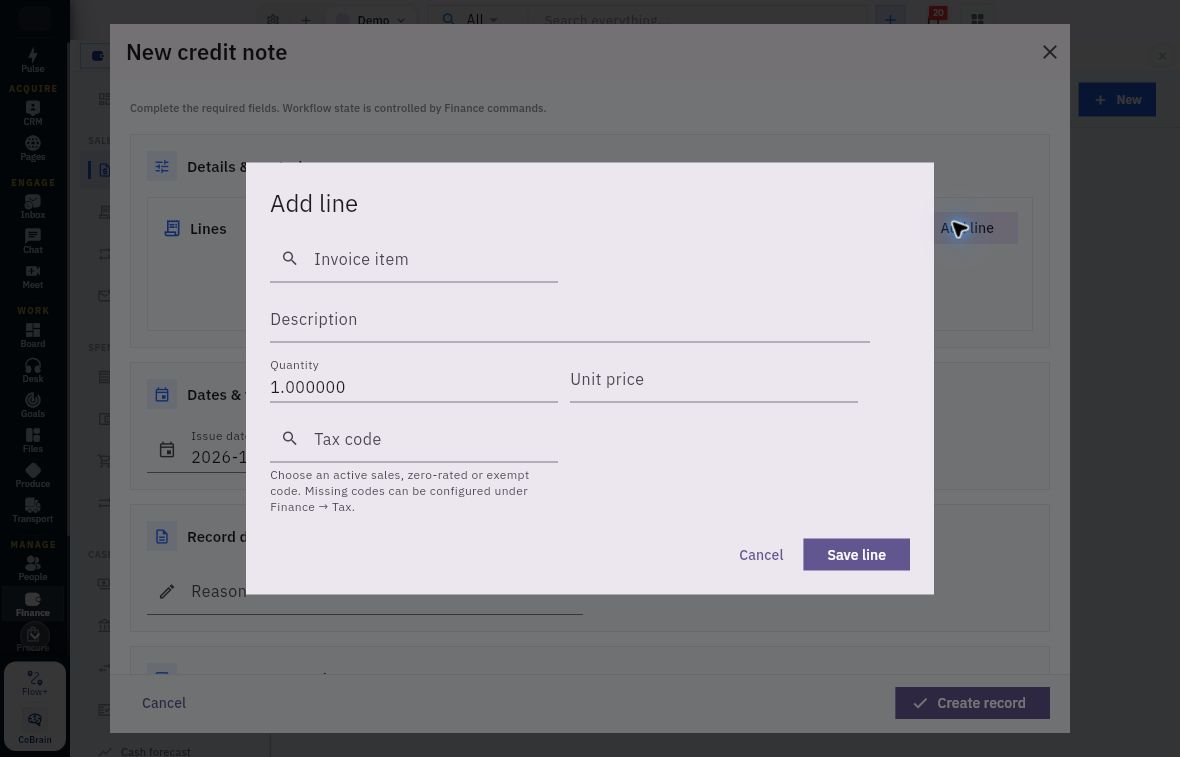Open Cash forecast in Finance menu
Image resolution: width=1180 pixels, height=757 pixels.
point(155,751)
